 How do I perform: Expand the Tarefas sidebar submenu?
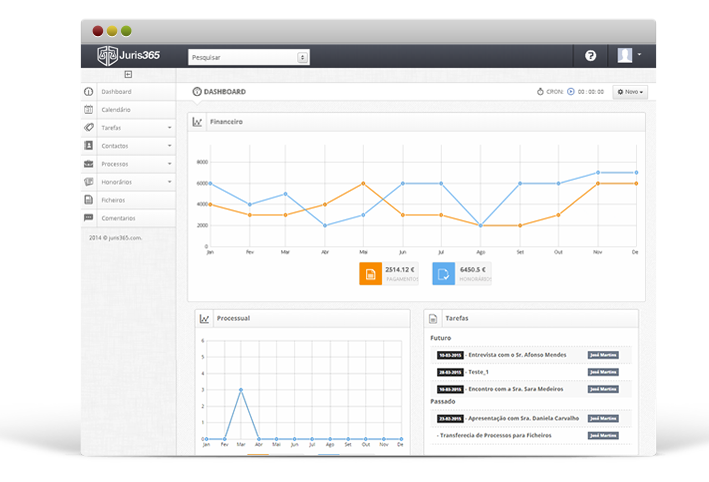click(x=169, y=128)
